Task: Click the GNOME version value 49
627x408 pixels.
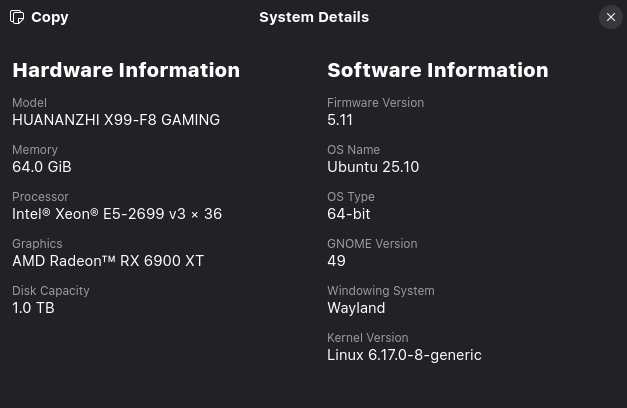Action: [x=336, y=261]
